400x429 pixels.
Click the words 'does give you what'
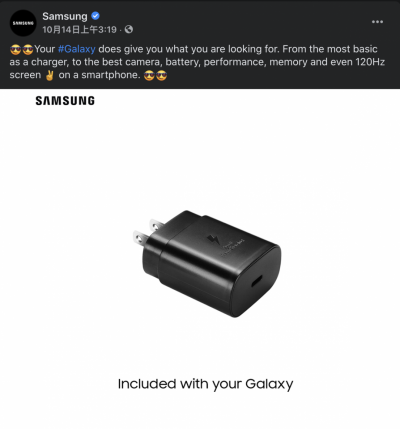pos(143,49)
